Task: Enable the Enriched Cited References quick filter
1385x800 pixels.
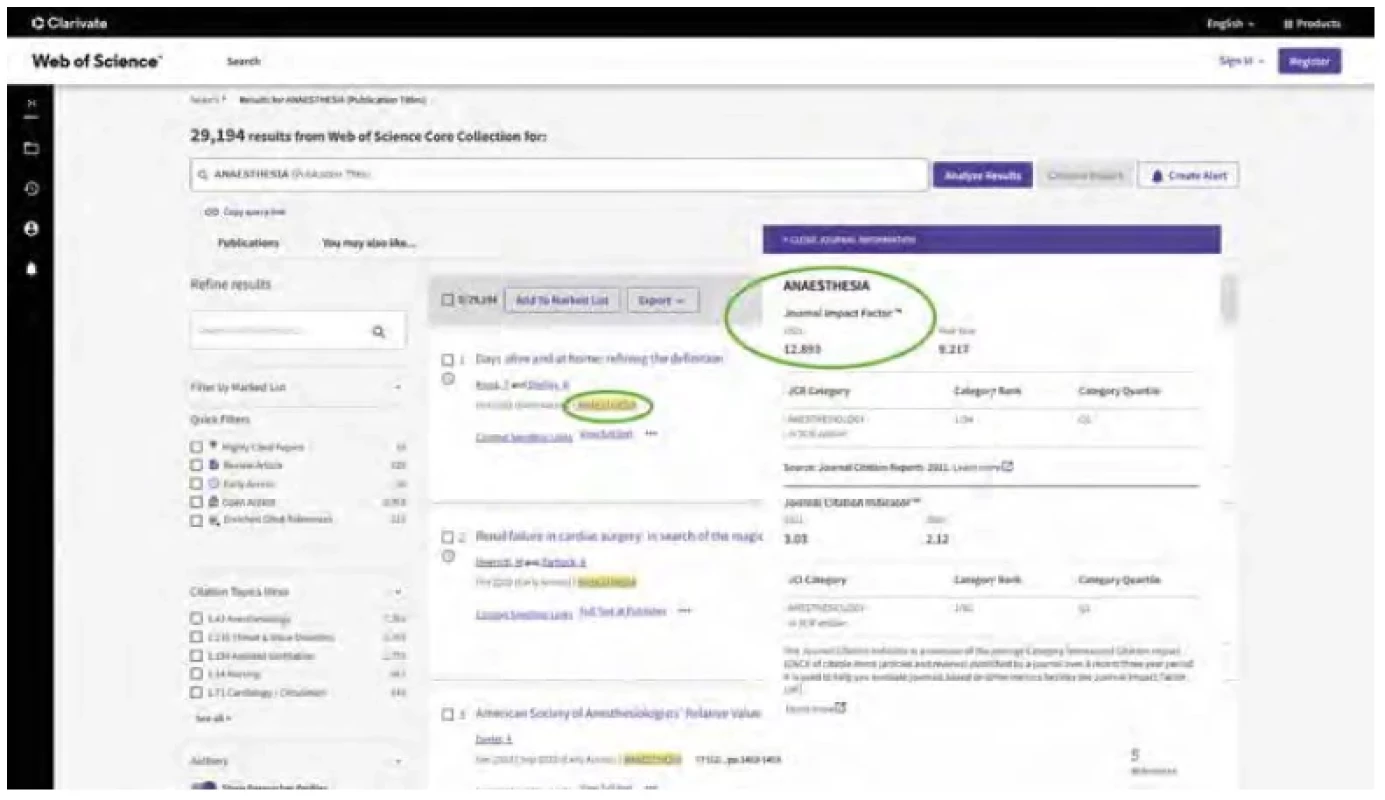Action: (197, 519)
